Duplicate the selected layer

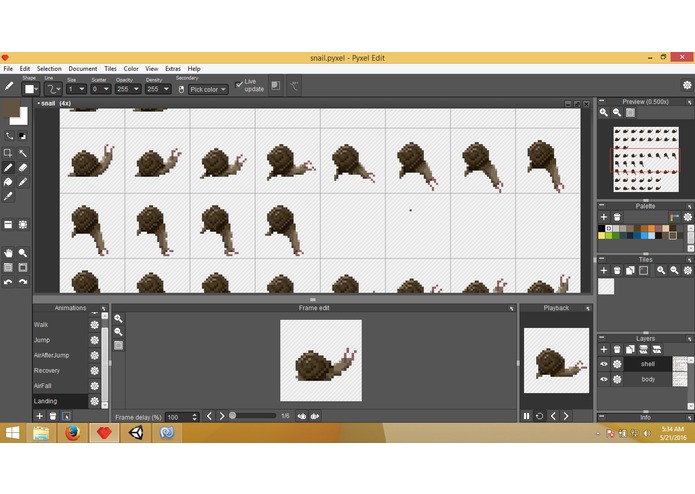tap(630, 350)
